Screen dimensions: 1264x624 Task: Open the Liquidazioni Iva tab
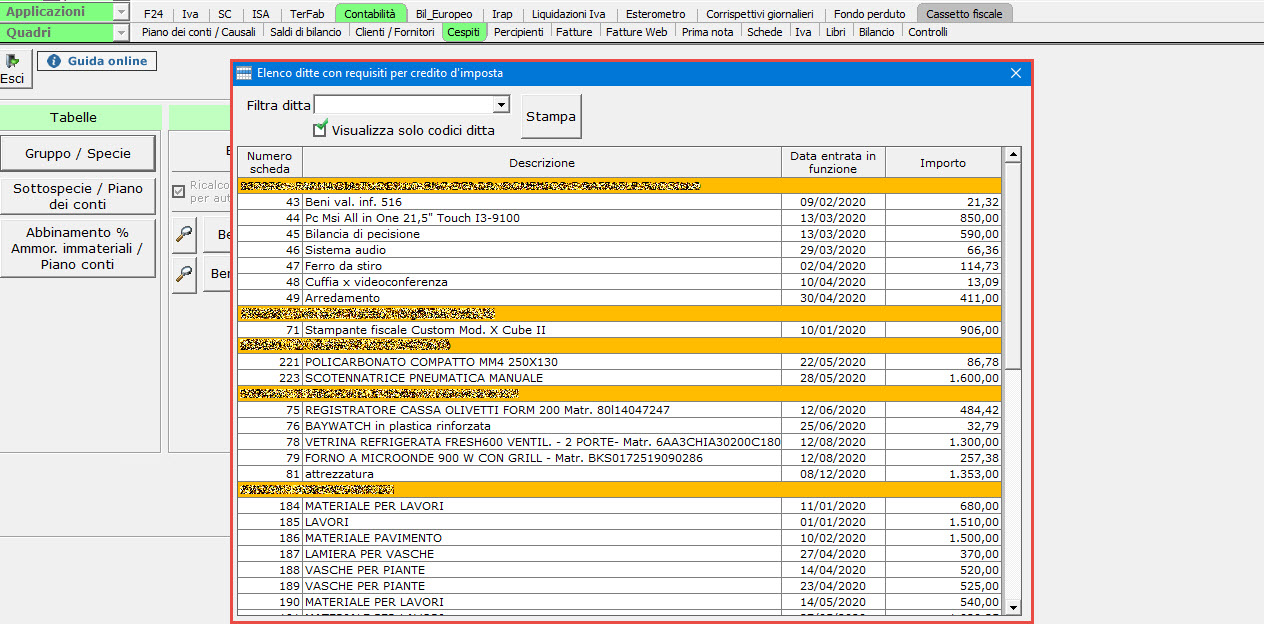pos(569,14)
